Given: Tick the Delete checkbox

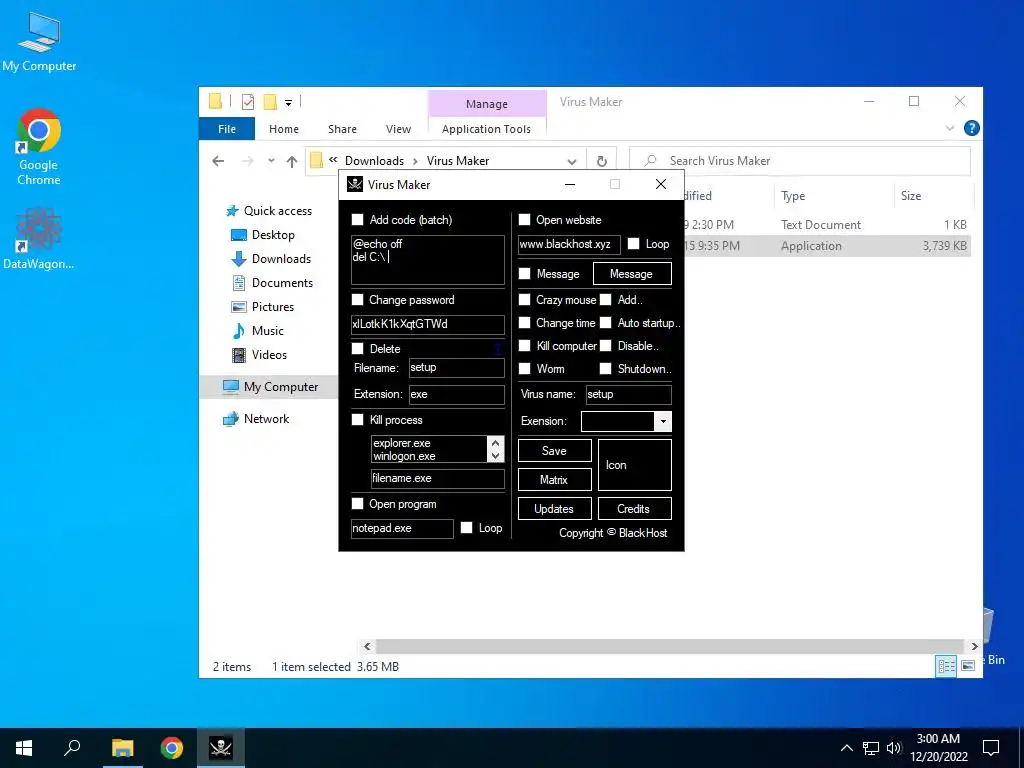Looking at the screenshot, I should pos(357,348).
